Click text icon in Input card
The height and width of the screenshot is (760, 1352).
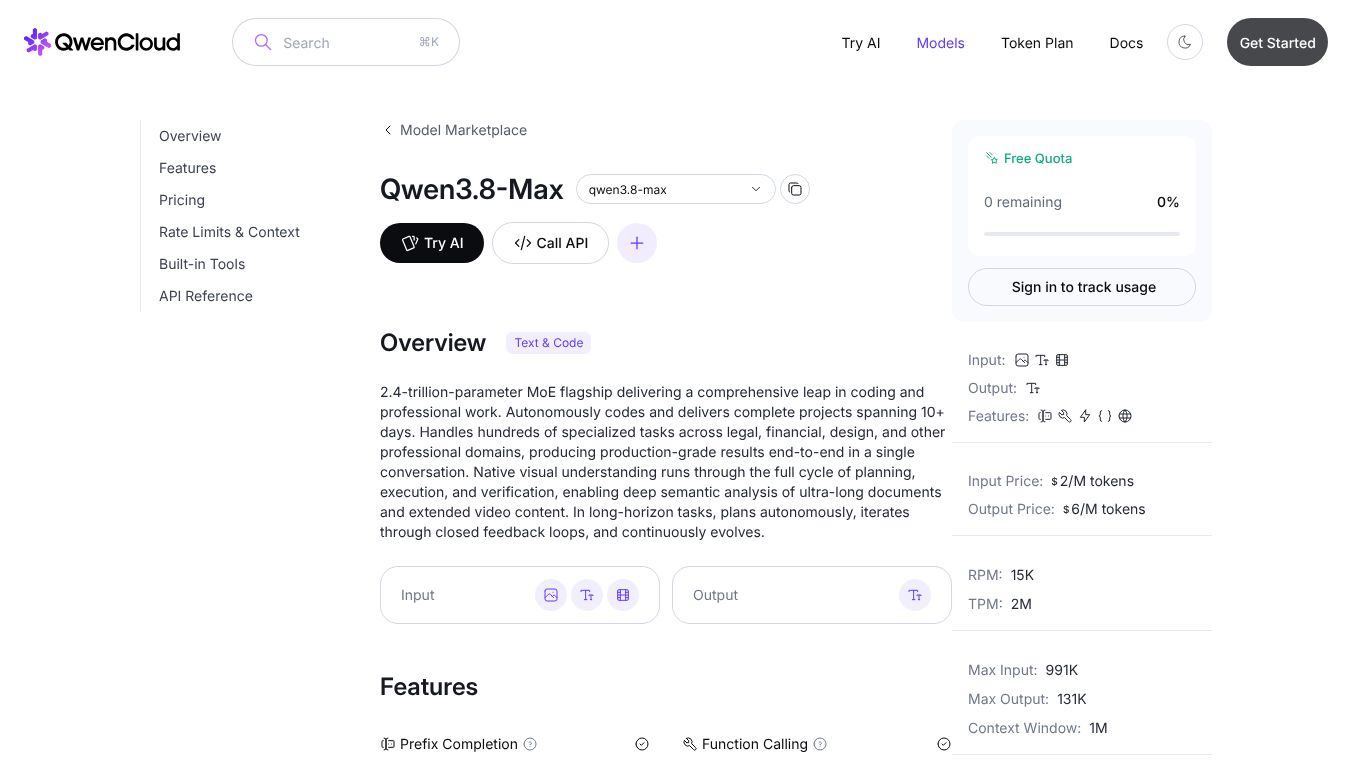coord(587,595)
